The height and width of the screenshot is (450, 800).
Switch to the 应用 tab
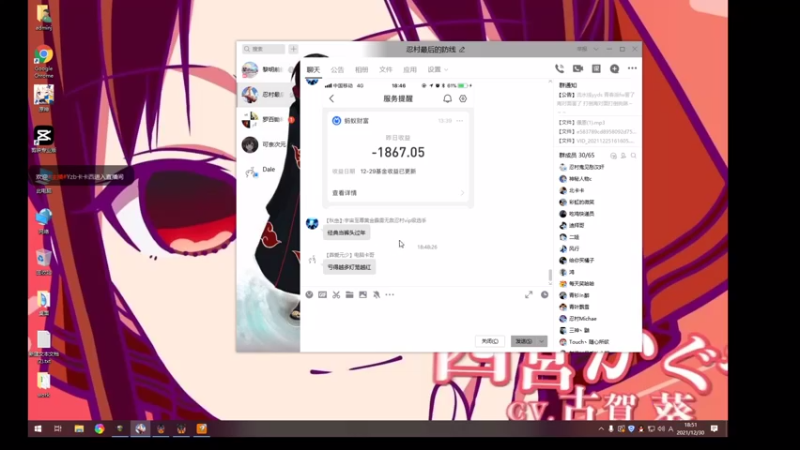pos(410,69)
